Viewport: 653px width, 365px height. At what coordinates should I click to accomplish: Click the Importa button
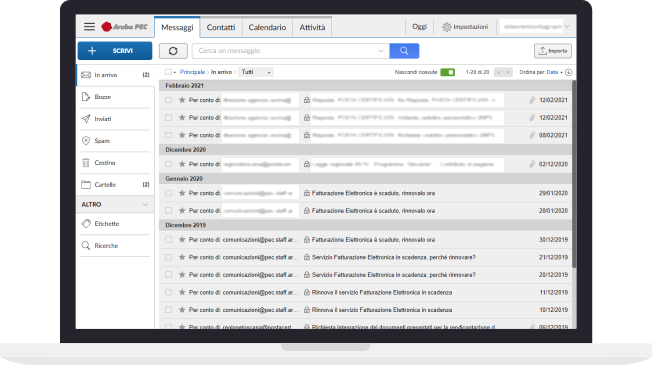pyautogui.click(x=553, y=51)
